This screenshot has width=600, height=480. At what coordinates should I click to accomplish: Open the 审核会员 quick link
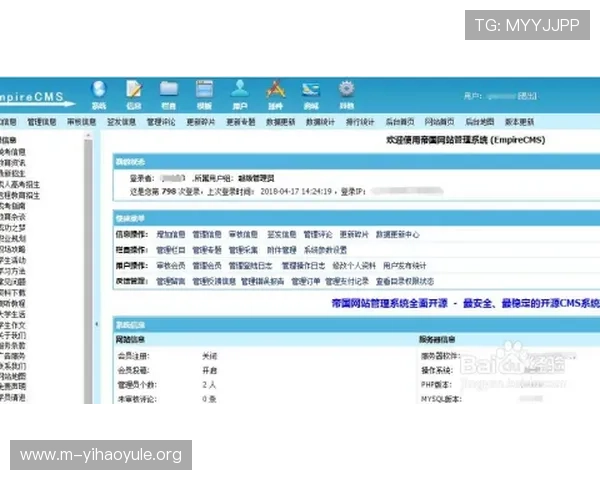tap(171, 266)
